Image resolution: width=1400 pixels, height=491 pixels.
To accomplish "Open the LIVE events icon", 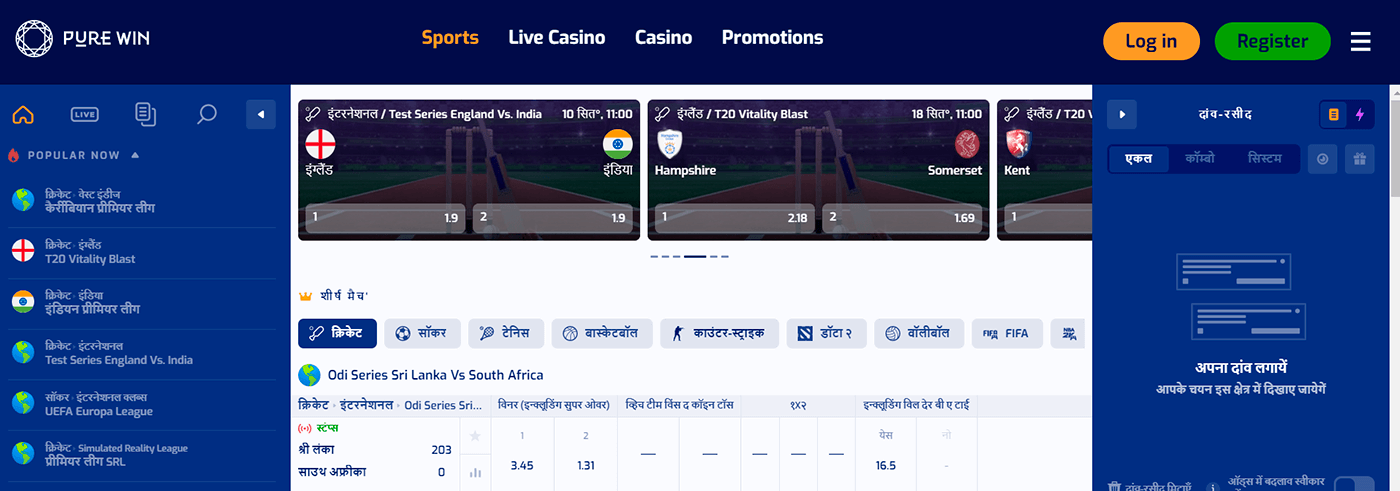I will pyautogui.click(x=84, y=114).
